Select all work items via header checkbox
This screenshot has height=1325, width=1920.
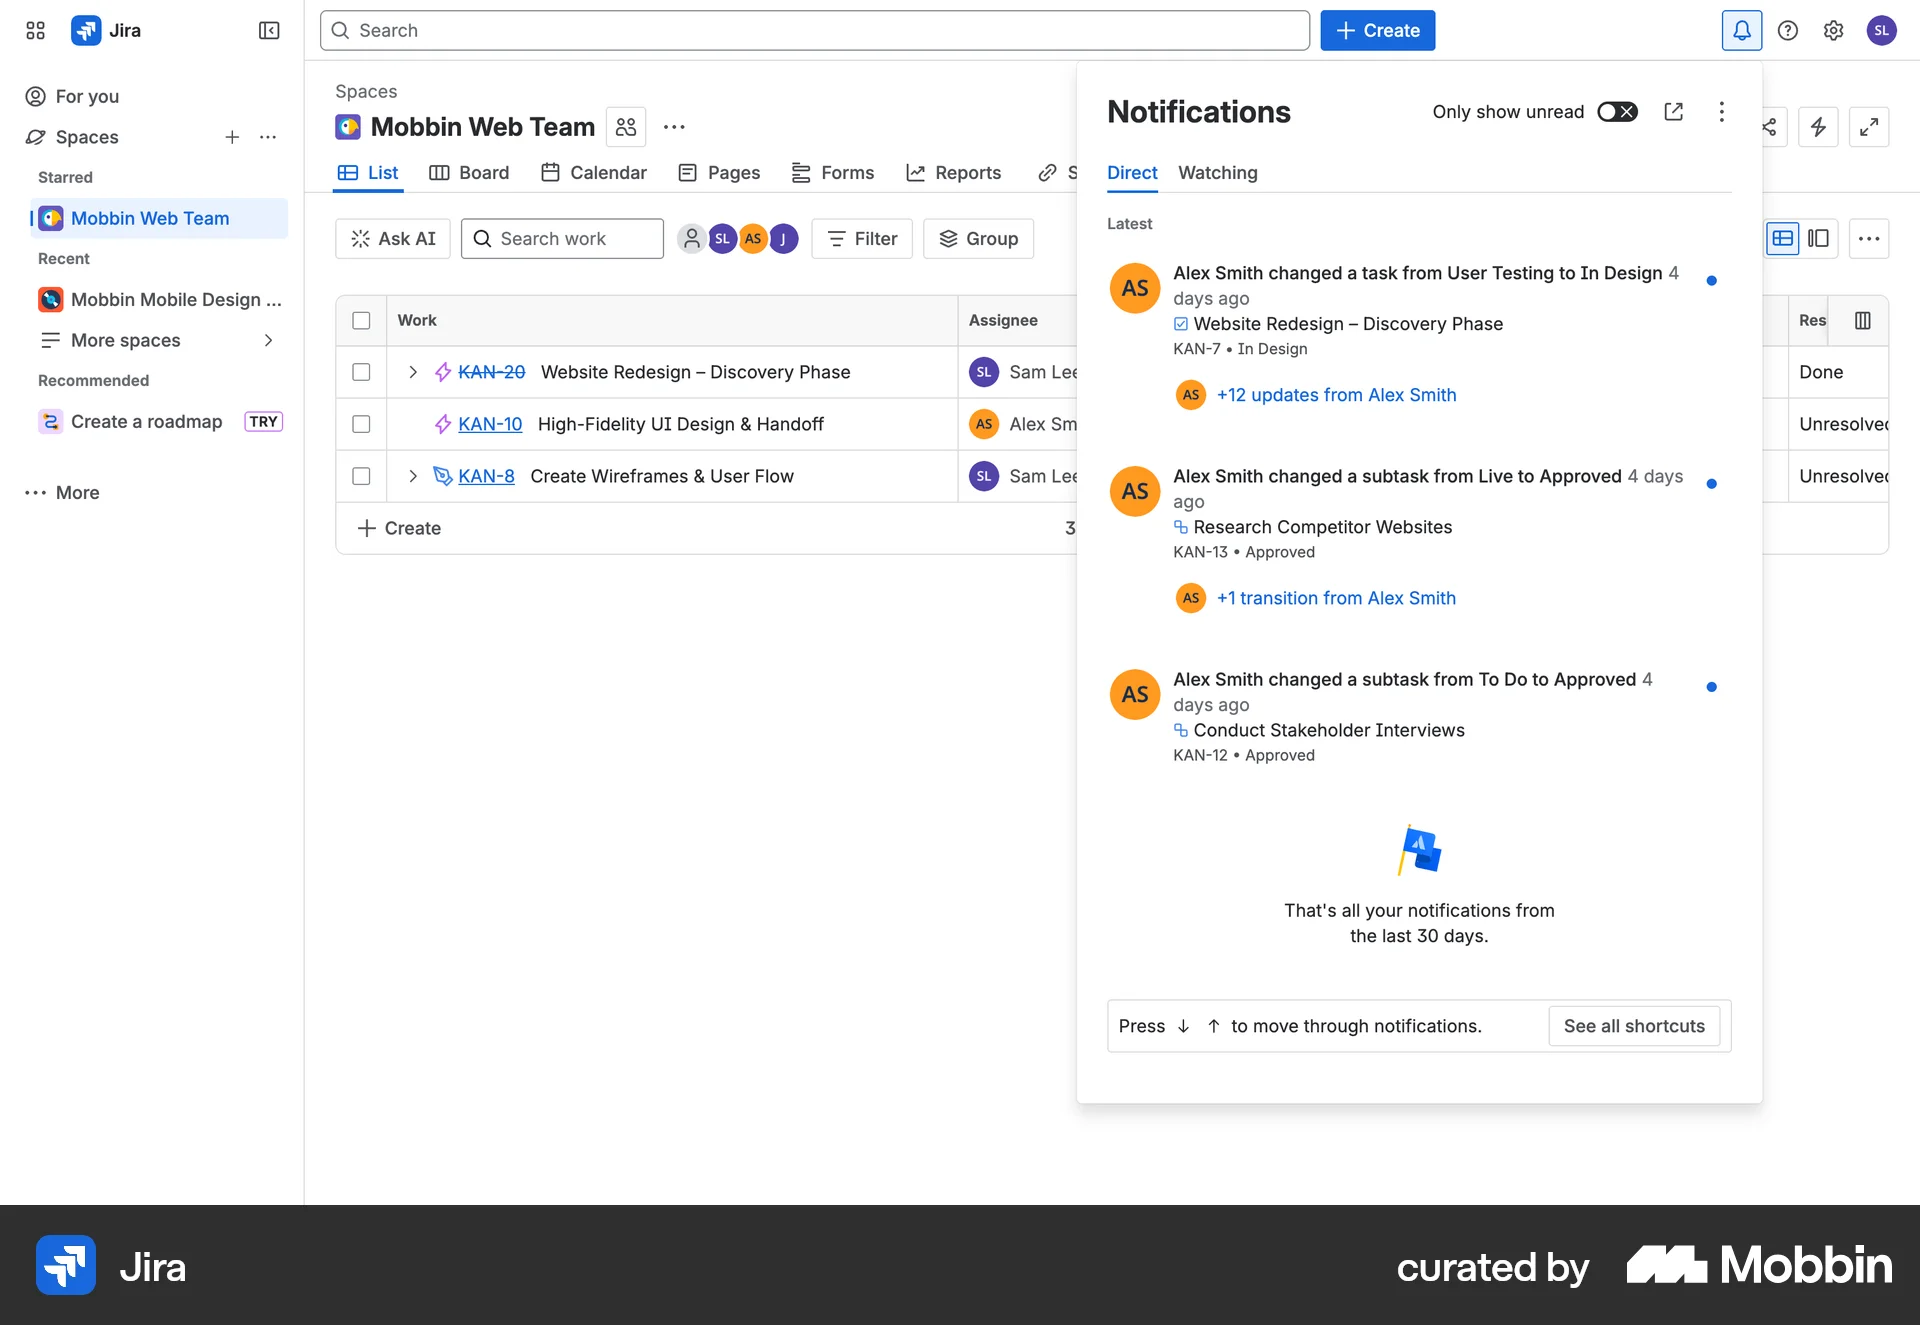tap(361, 320)
